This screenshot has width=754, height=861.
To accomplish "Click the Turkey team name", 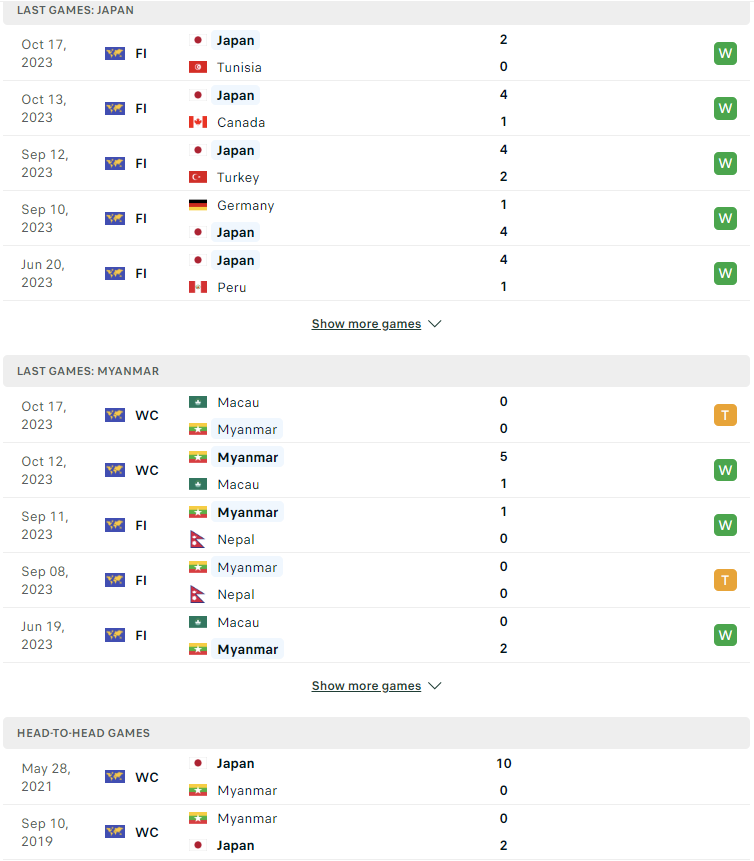I will pos(238,177).
